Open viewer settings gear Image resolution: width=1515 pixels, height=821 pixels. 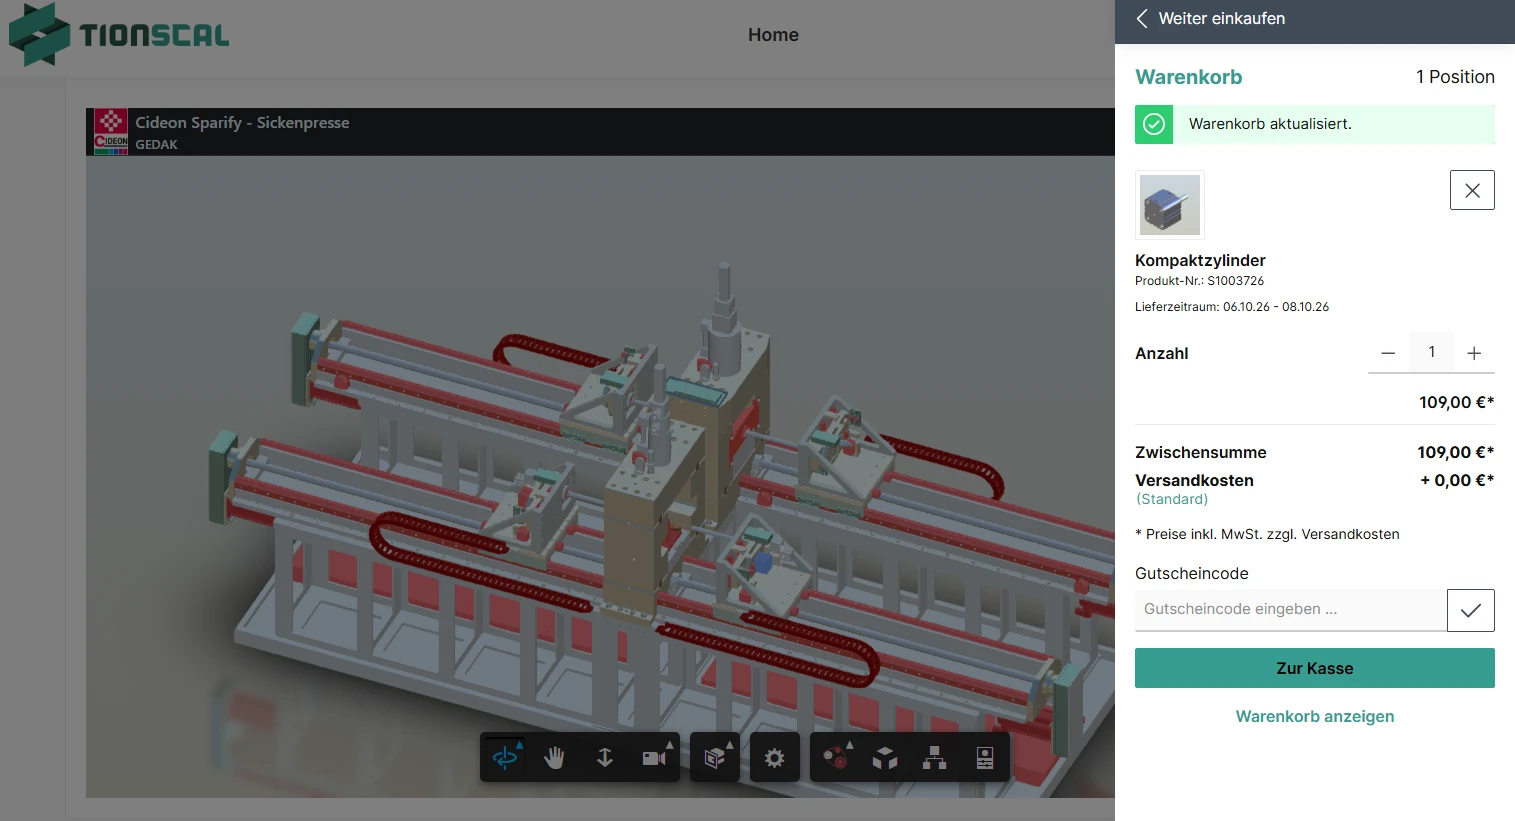click(774, 758)
